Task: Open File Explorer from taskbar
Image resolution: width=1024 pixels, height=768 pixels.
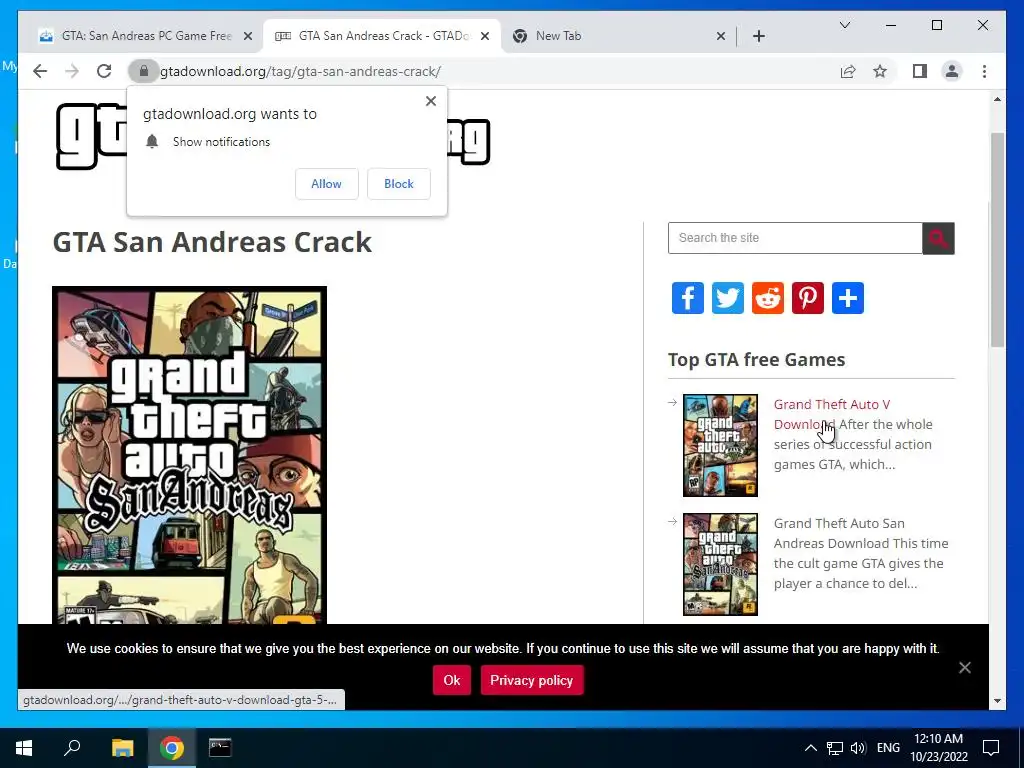Action: (122, 748)
